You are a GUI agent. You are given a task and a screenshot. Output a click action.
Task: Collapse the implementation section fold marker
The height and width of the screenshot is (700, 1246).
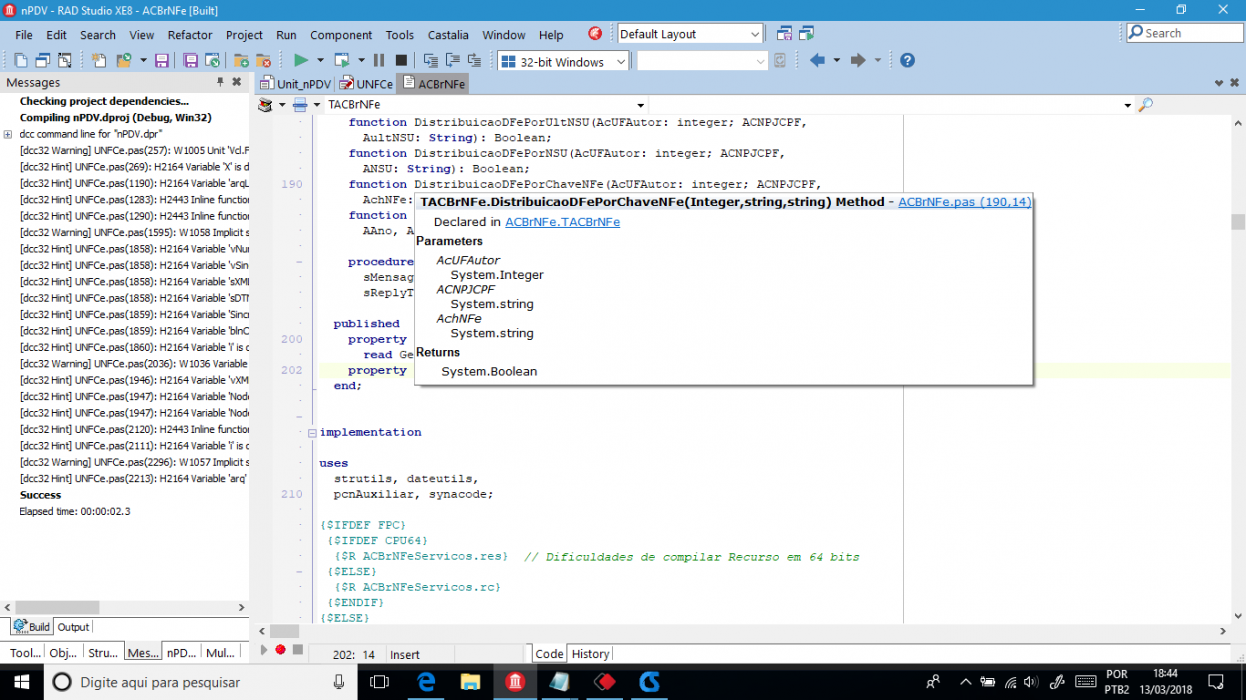coord(311,433)
